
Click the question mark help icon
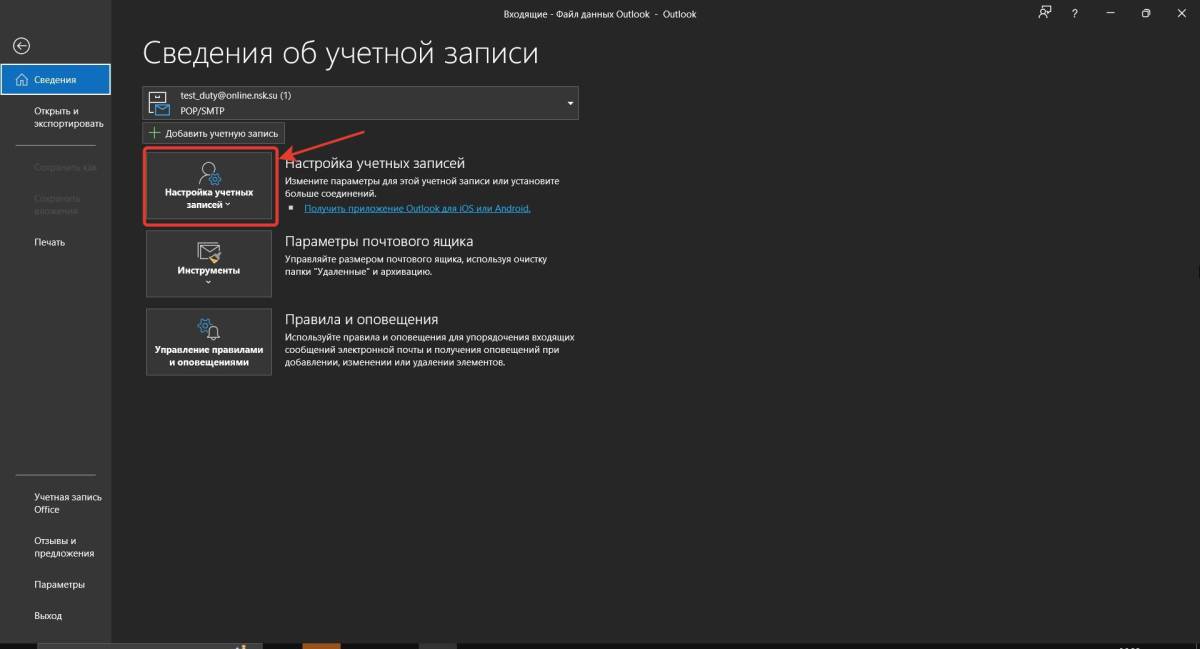point(1075,13)
